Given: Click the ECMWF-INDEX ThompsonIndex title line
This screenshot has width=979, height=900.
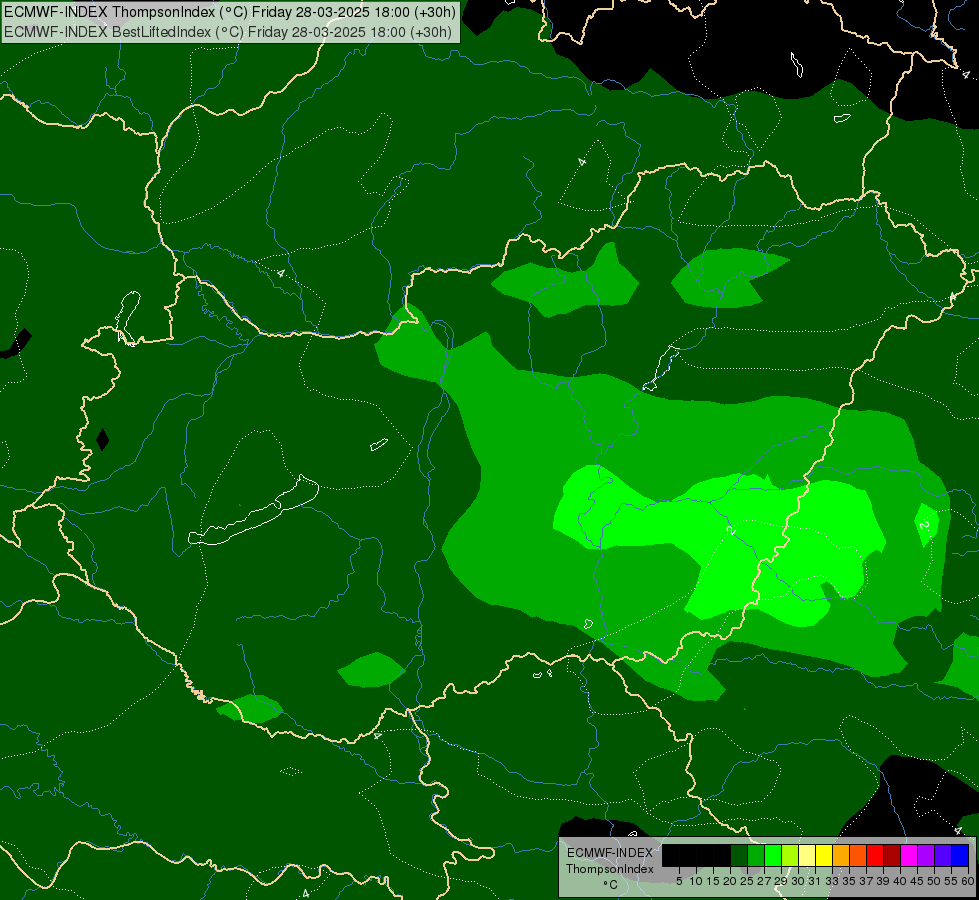Looking at the screenshot, I should [x=230, y=11].
